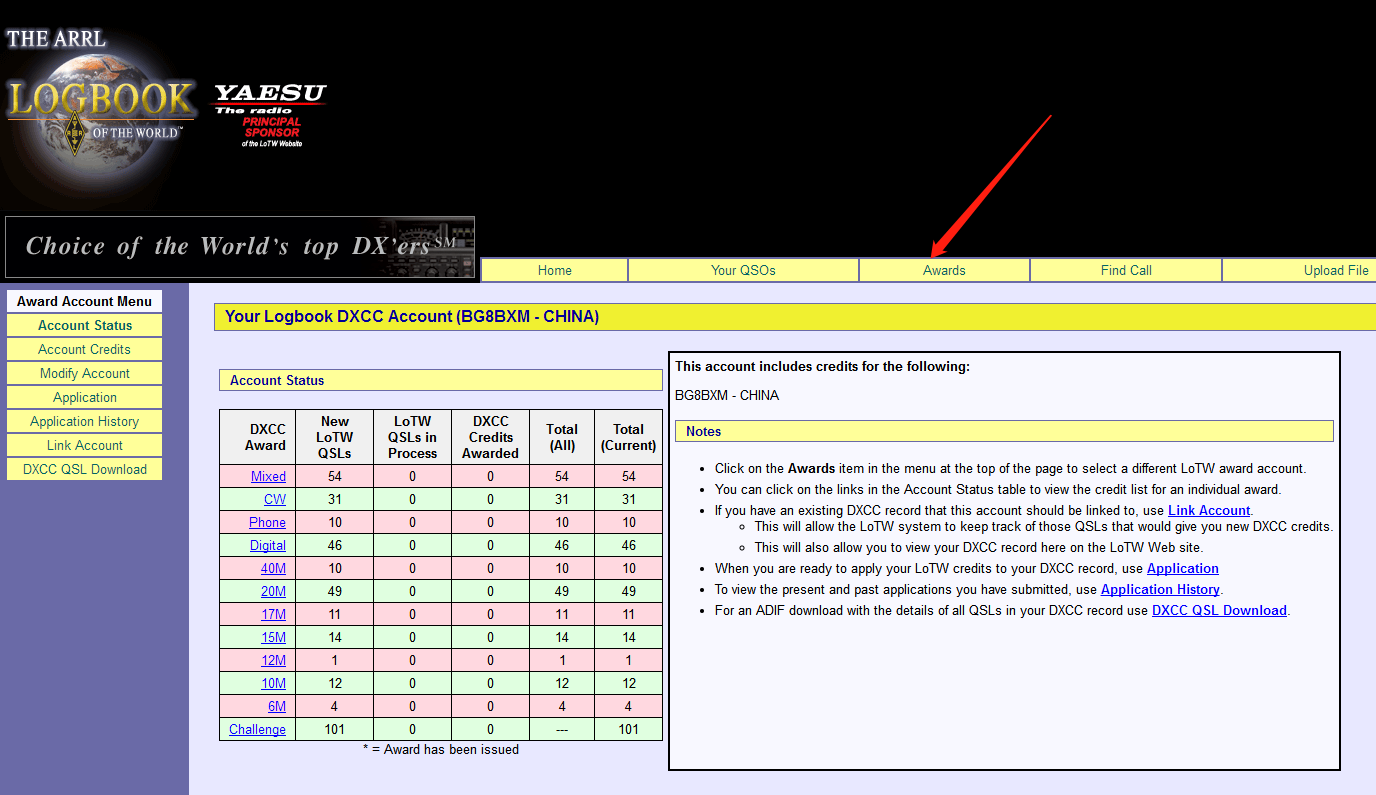Open DXCC QSL Download in the sidebar
1376x795 pixels.
point(85,469)
